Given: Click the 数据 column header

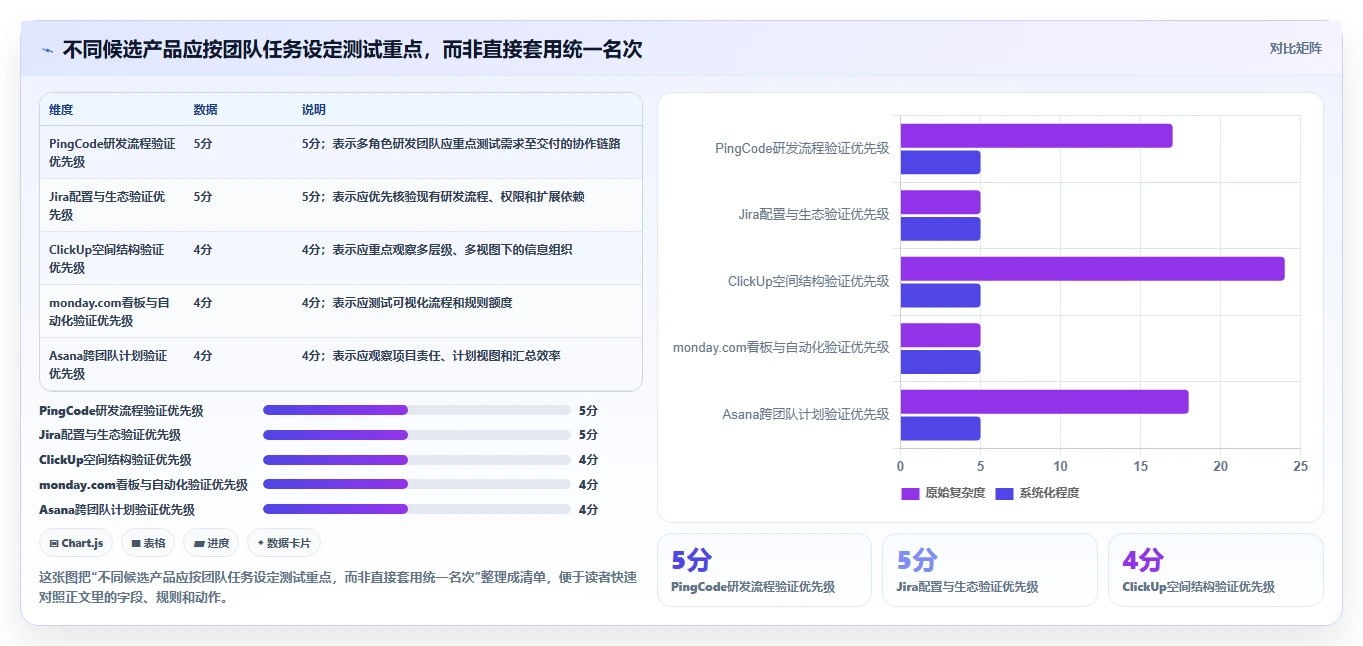Looking at the screenshot, I should click(205, 110).
